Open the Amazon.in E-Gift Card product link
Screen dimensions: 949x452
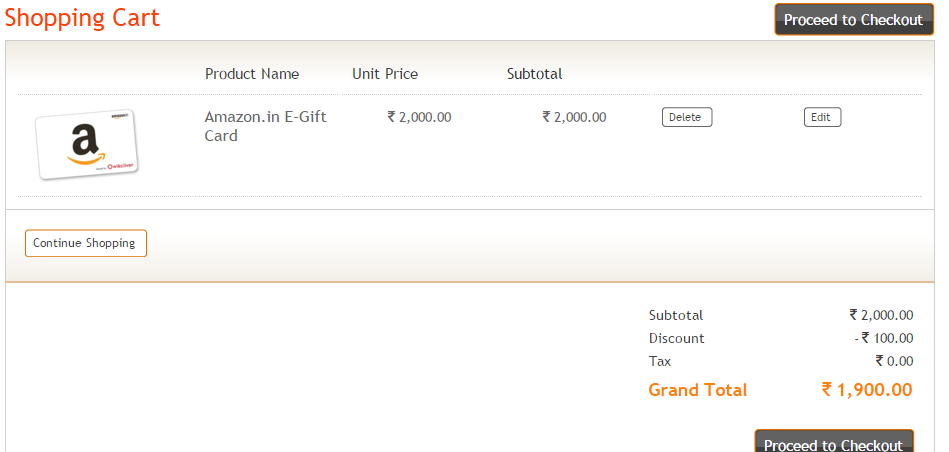pos(265,126)
